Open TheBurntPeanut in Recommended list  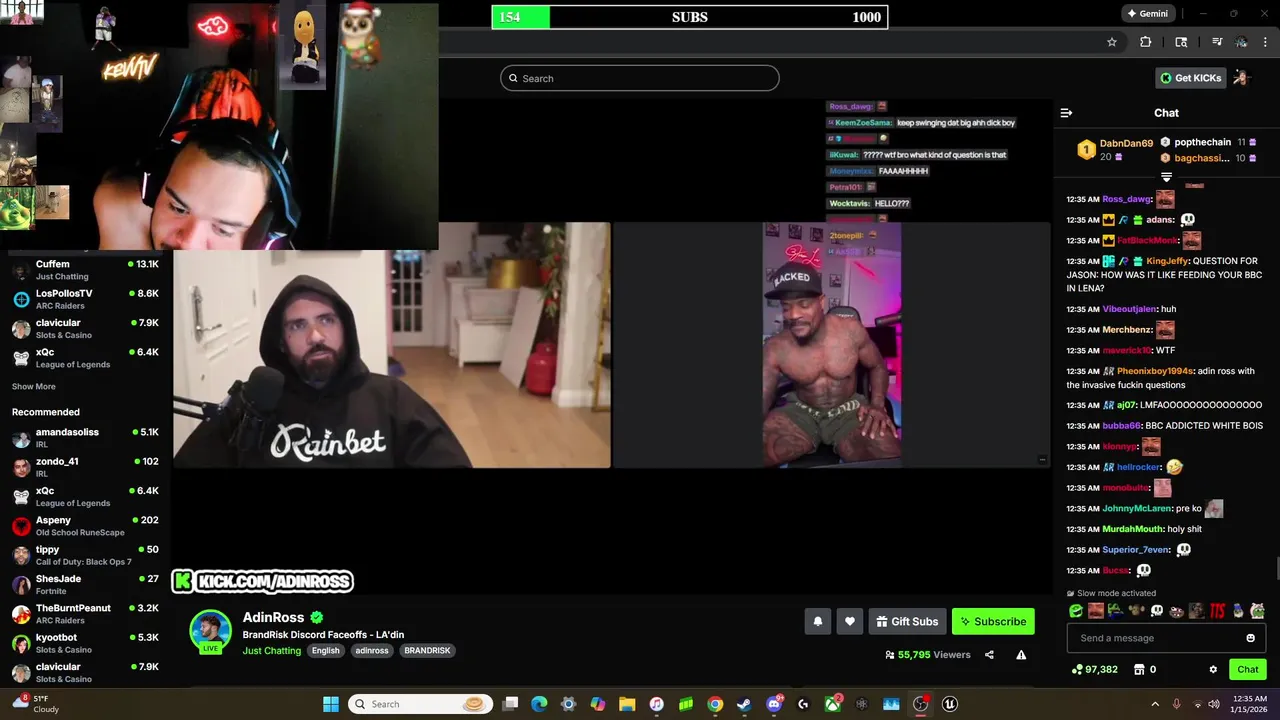(x=85, y=613)
